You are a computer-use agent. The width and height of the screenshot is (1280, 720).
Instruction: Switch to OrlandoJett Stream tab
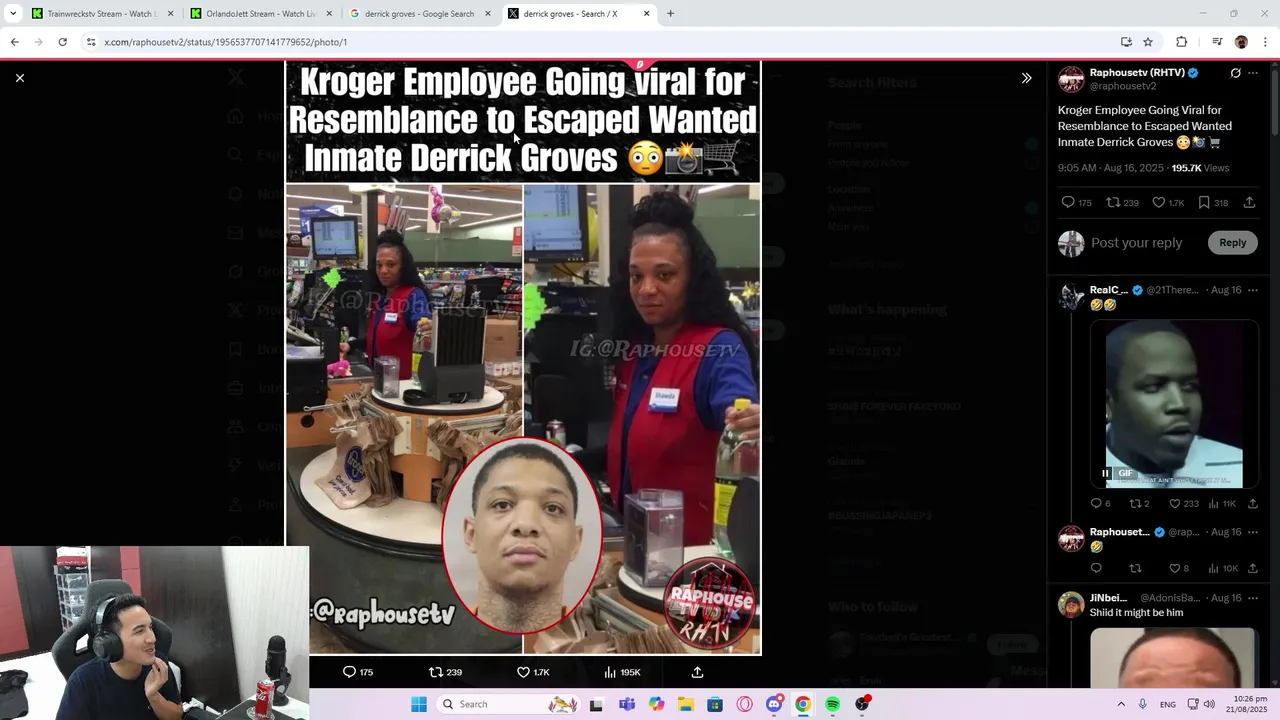click(260, 14)
